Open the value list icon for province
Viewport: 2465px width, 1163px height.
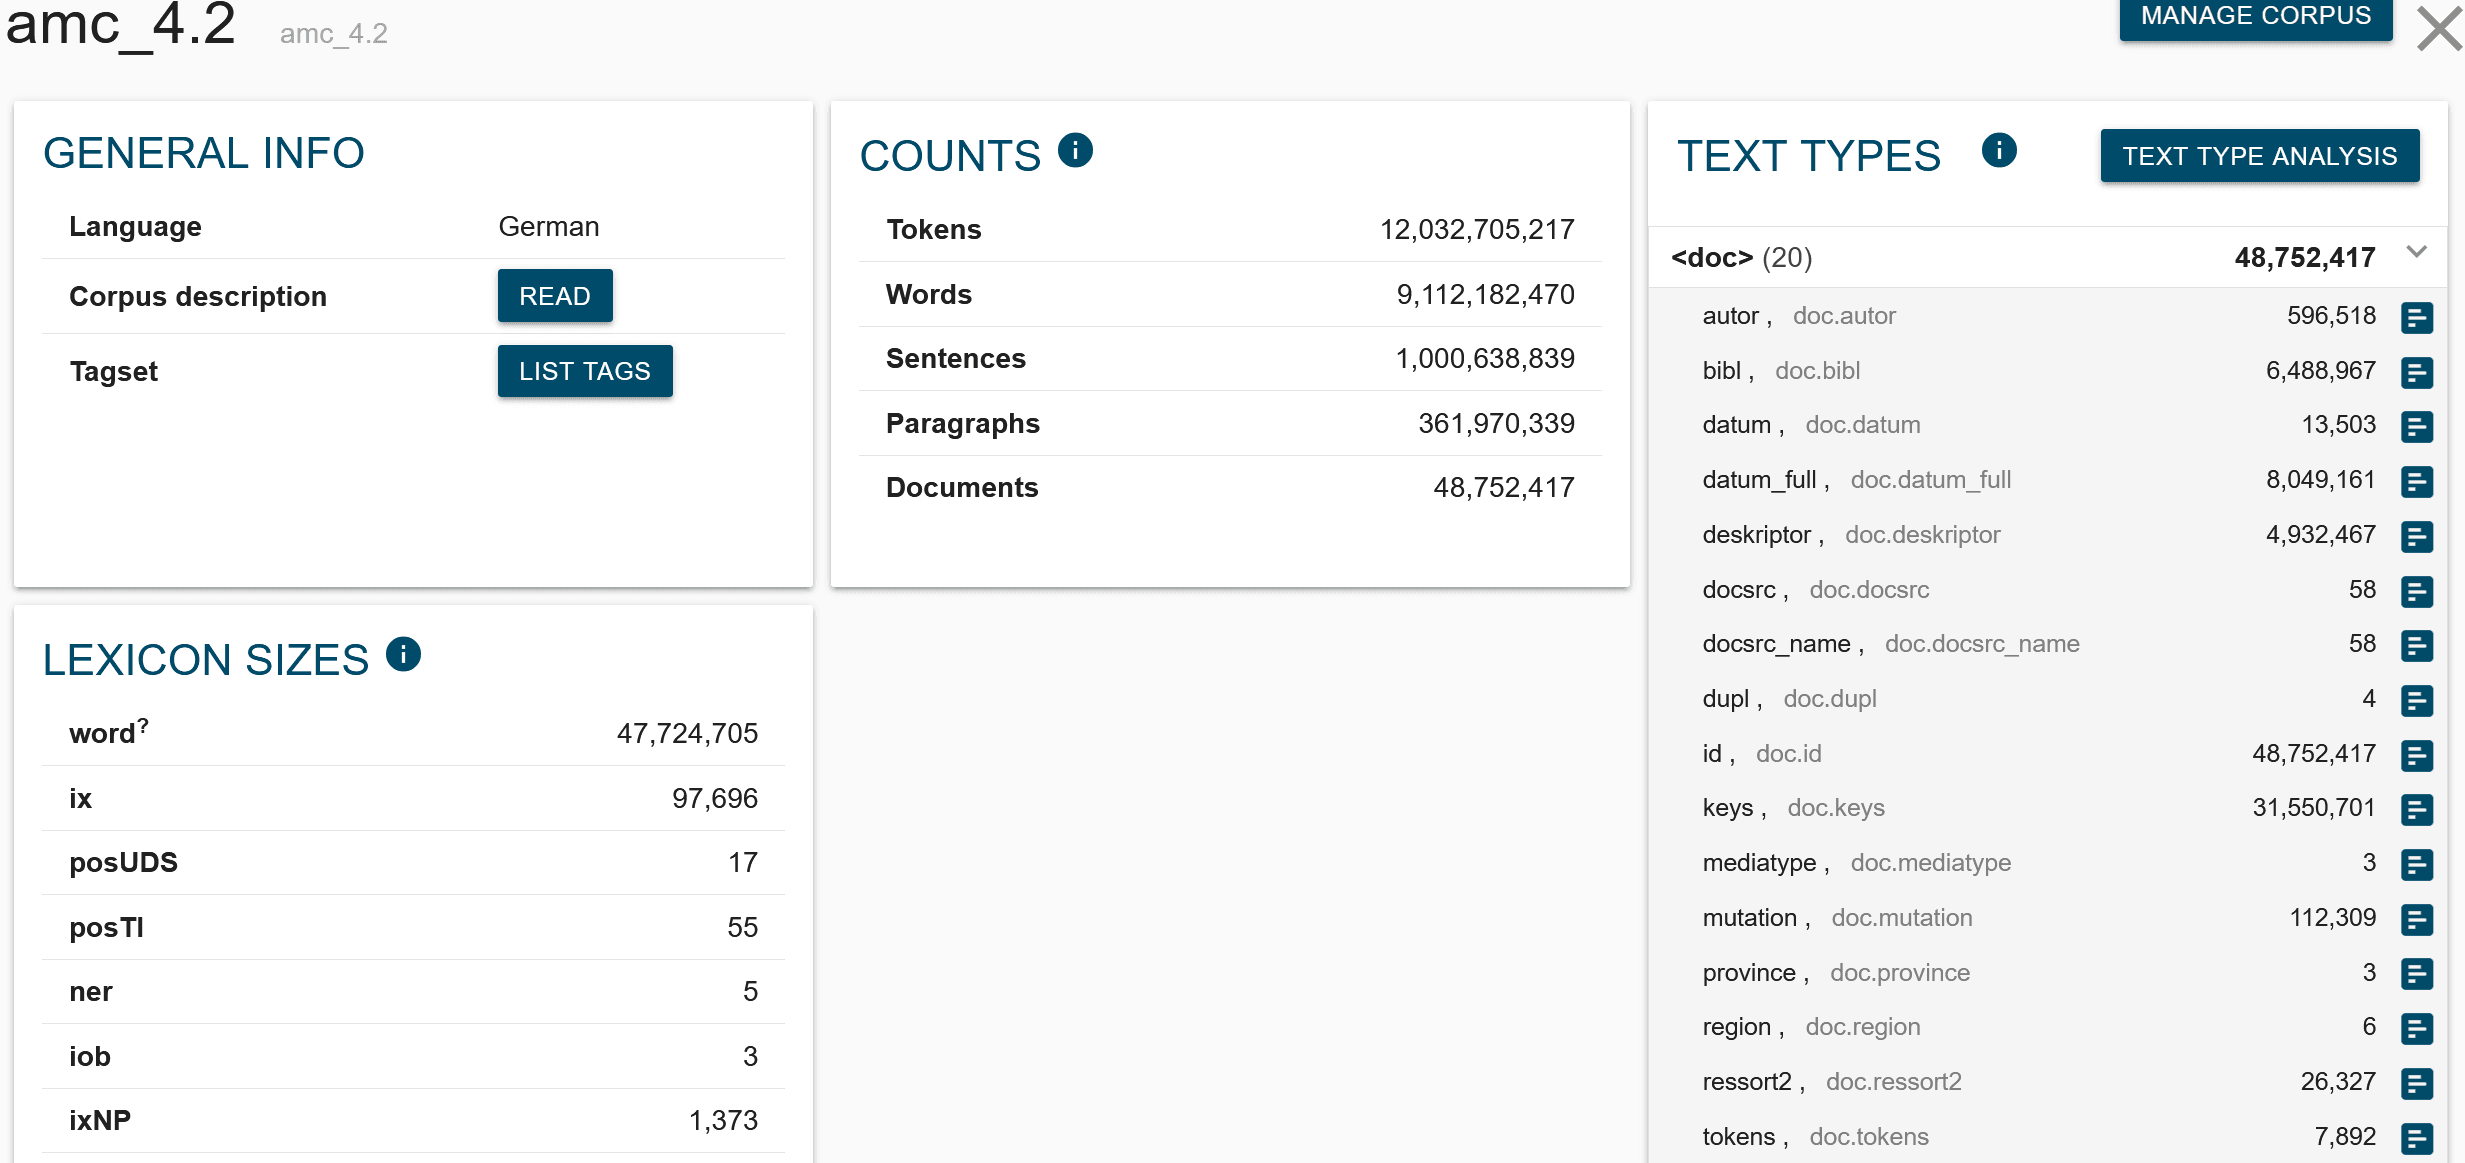coord(2416,974)
